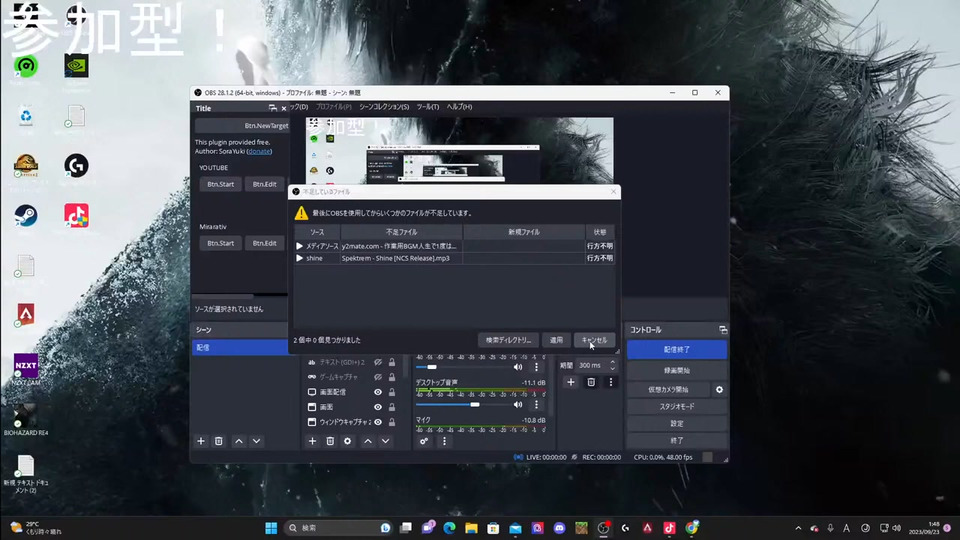Remove selected scene with the Scenes panel trash icon
The width and height of the screenshot is (960, 540).
(x=219, y=441)
